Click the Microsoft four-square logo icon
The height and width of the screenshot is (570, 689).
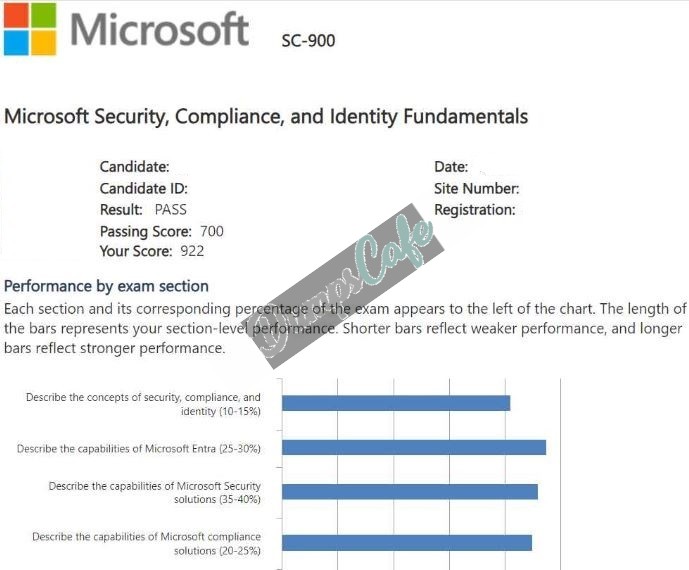tap(30, 29)
